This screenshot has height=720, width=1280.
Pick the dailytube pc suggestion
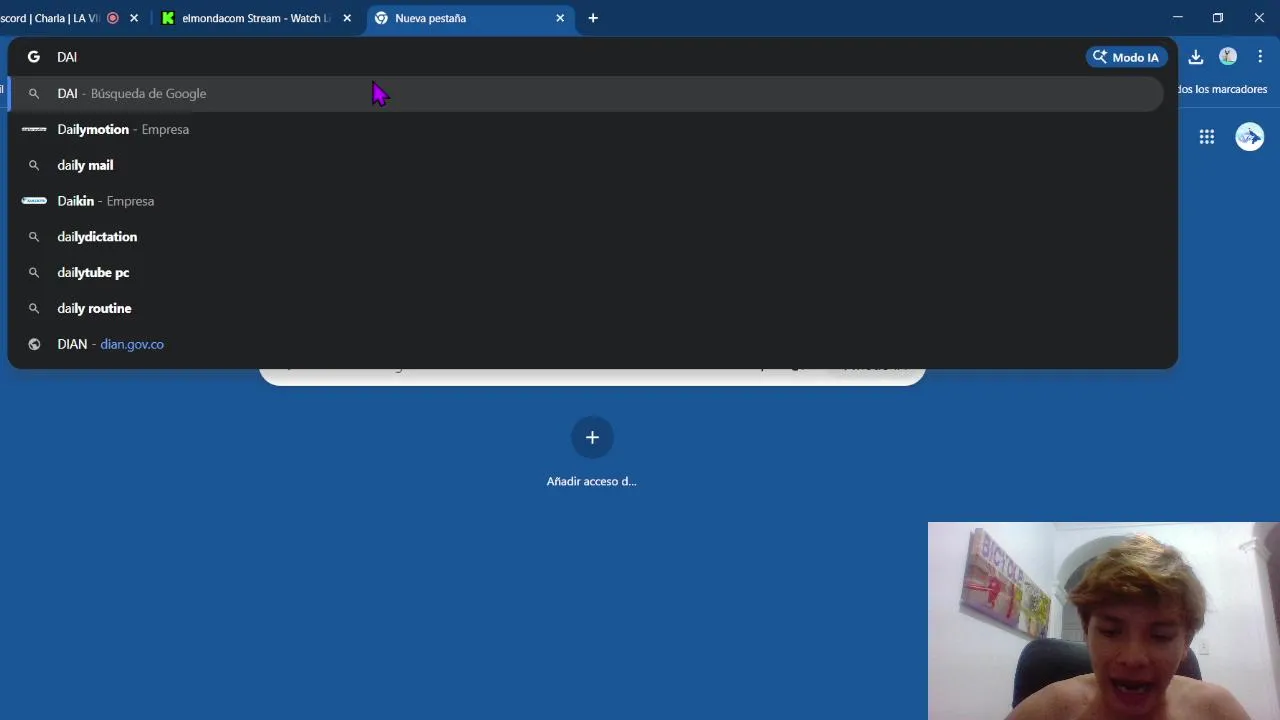point(586,272)
